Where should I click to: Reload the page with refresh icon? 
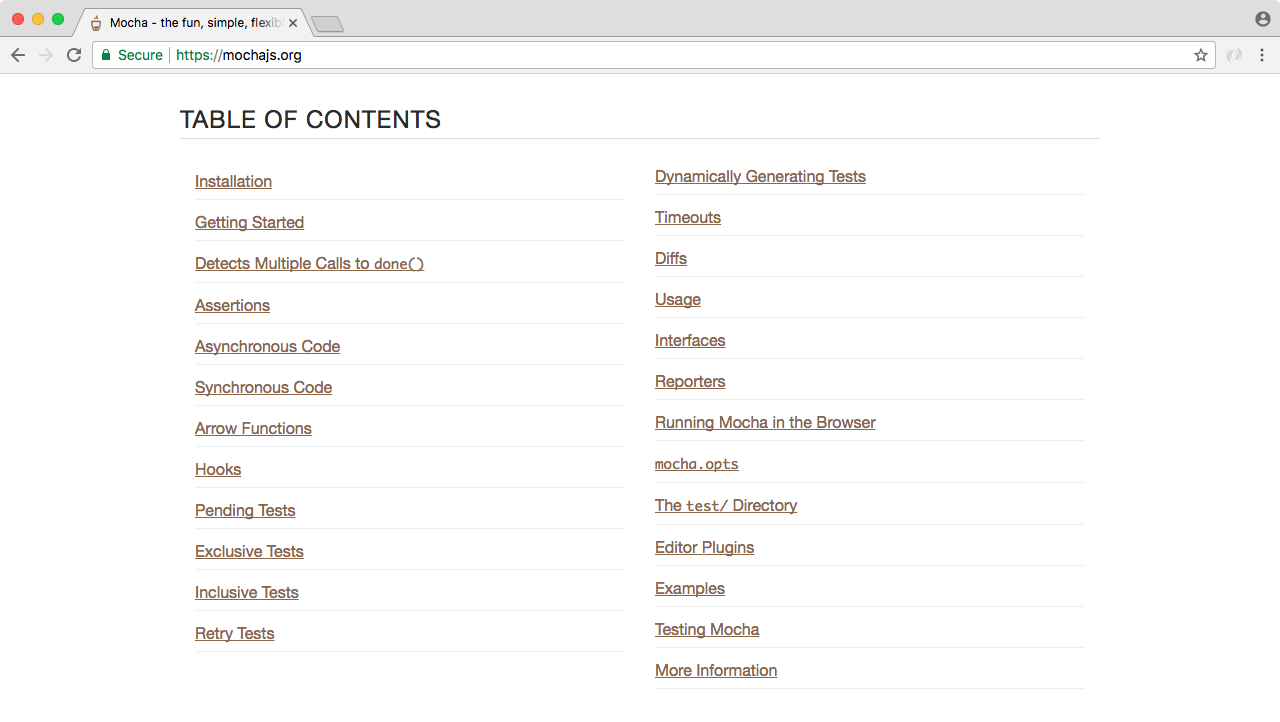tap(74, 55)
